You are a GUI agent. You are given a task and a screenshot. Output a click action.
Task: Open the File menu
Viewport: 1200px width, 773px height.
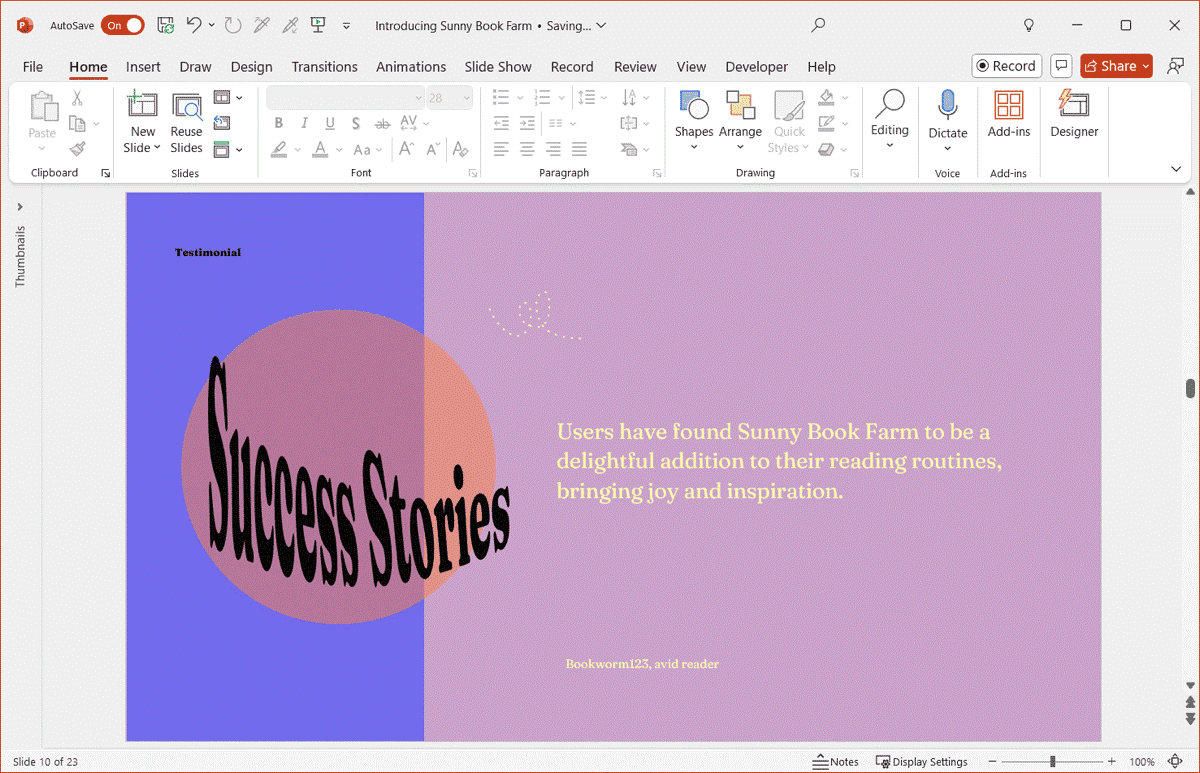(33, 67)
